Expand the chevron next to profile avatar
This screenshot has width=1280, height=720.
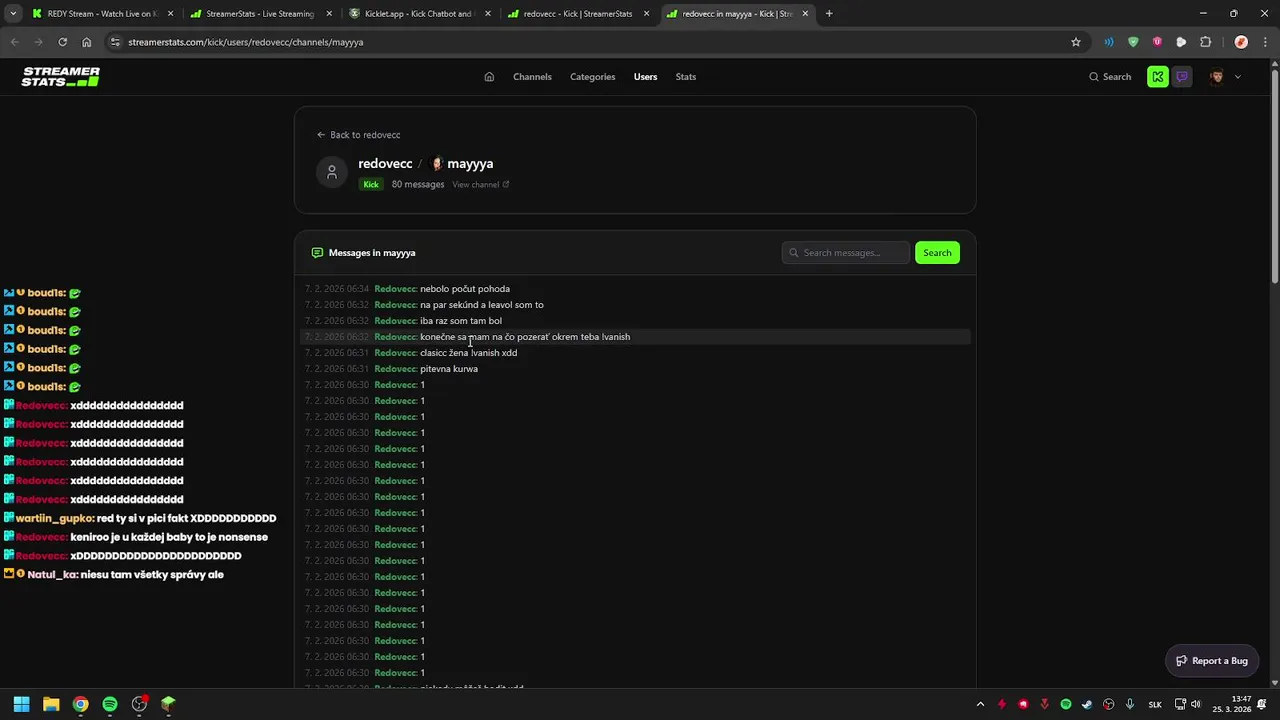tap(1238, 77)
